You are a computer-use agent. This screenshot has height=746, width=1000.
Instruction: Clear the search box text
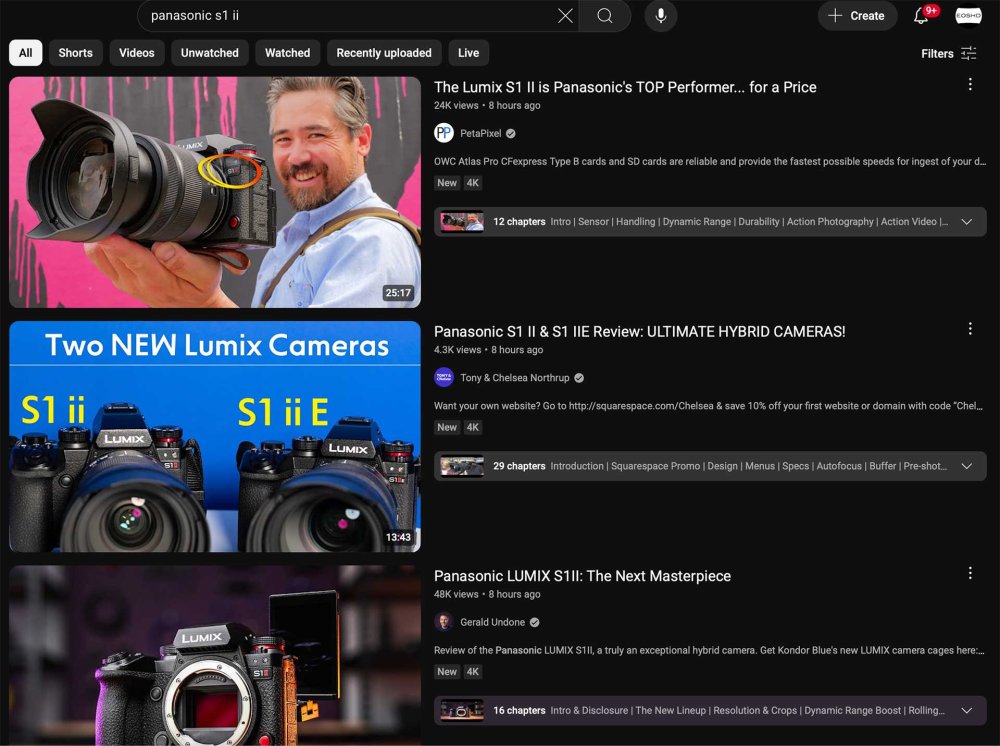(565, 16)
